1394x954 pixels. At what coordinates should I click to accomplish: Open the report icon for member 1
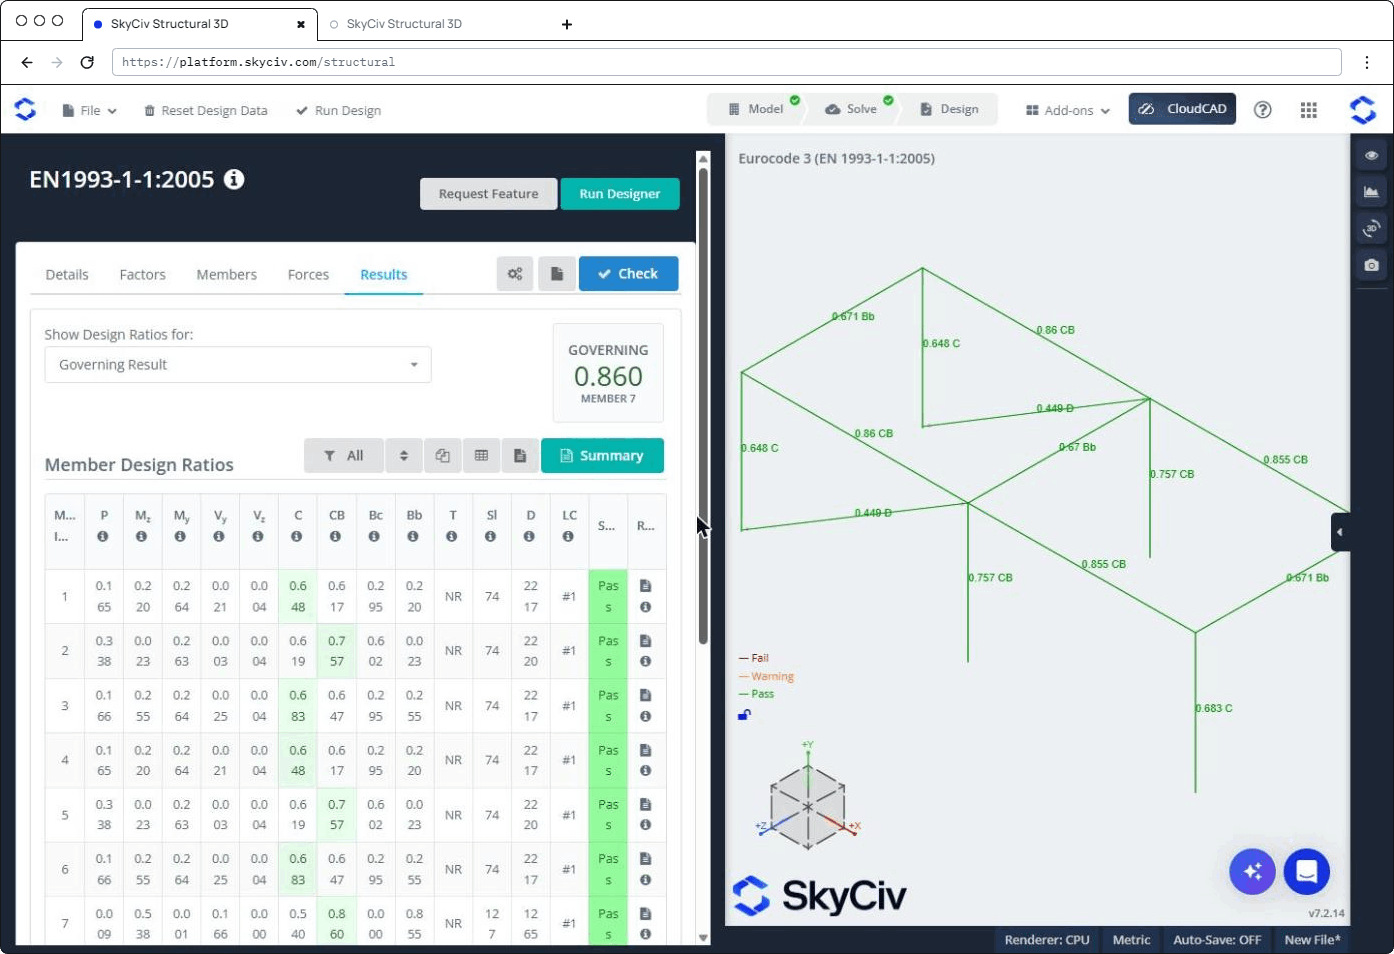645,586
